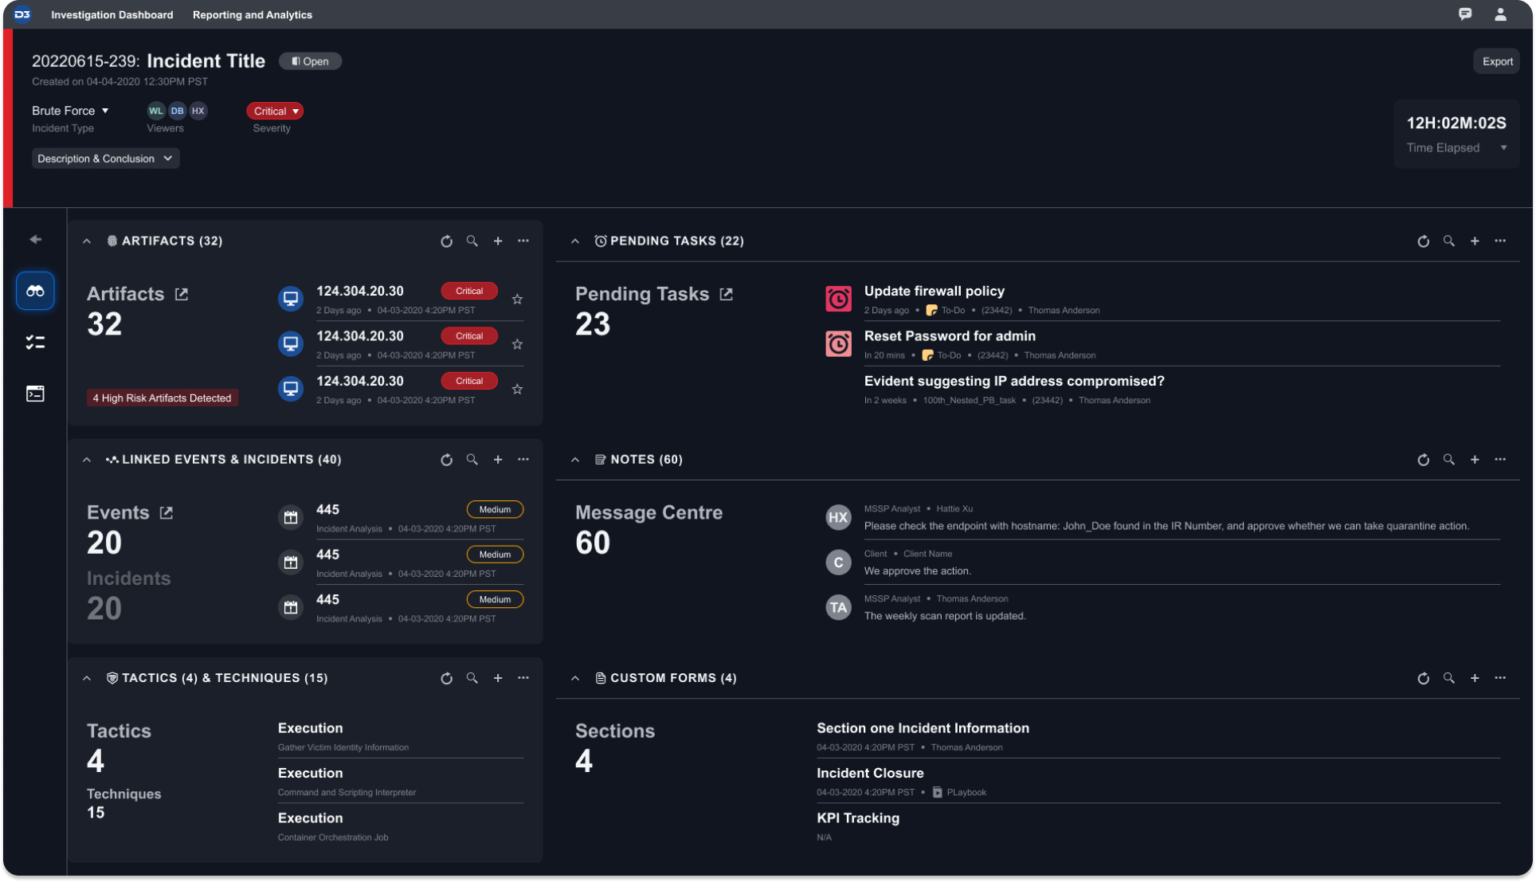Image resolution: width=1536 pixels, height=882 pixels.
Task: Open the Investigation Dashboard menu item
Action: (x=111, y=14)
